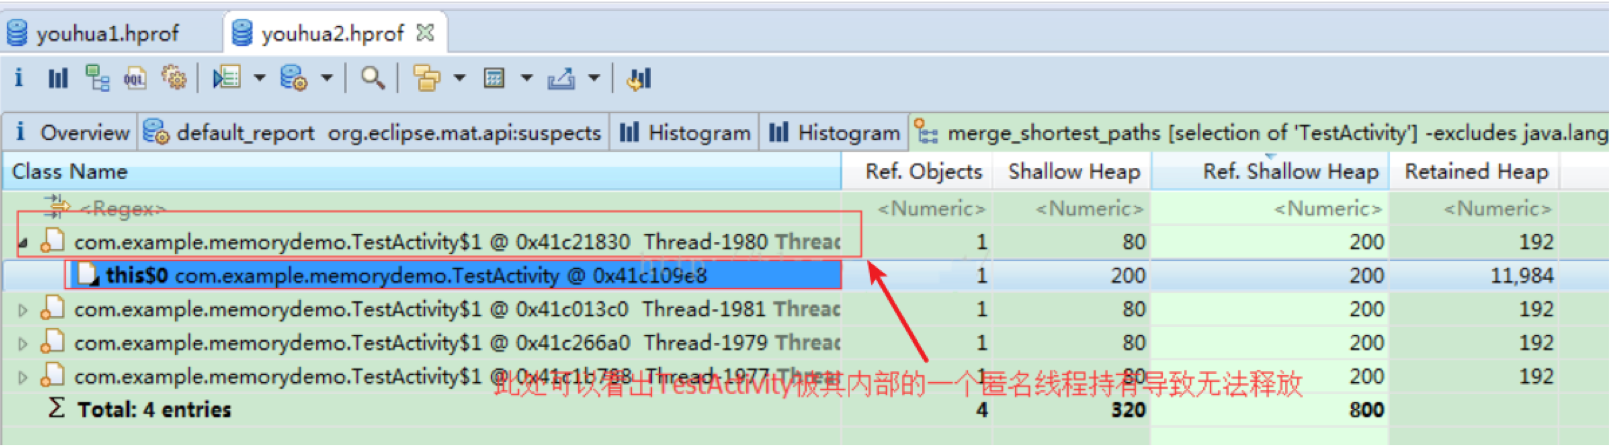Expand the TestActivity$1 Thread-1981 row

[23, 310]
